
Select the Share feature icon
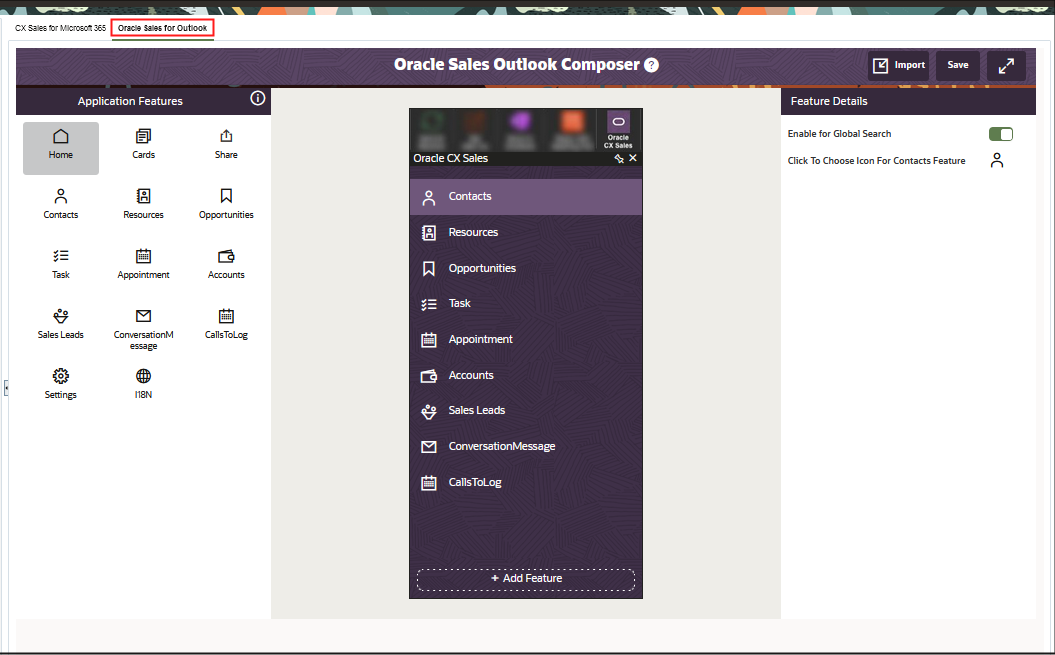tap(226, 145)
